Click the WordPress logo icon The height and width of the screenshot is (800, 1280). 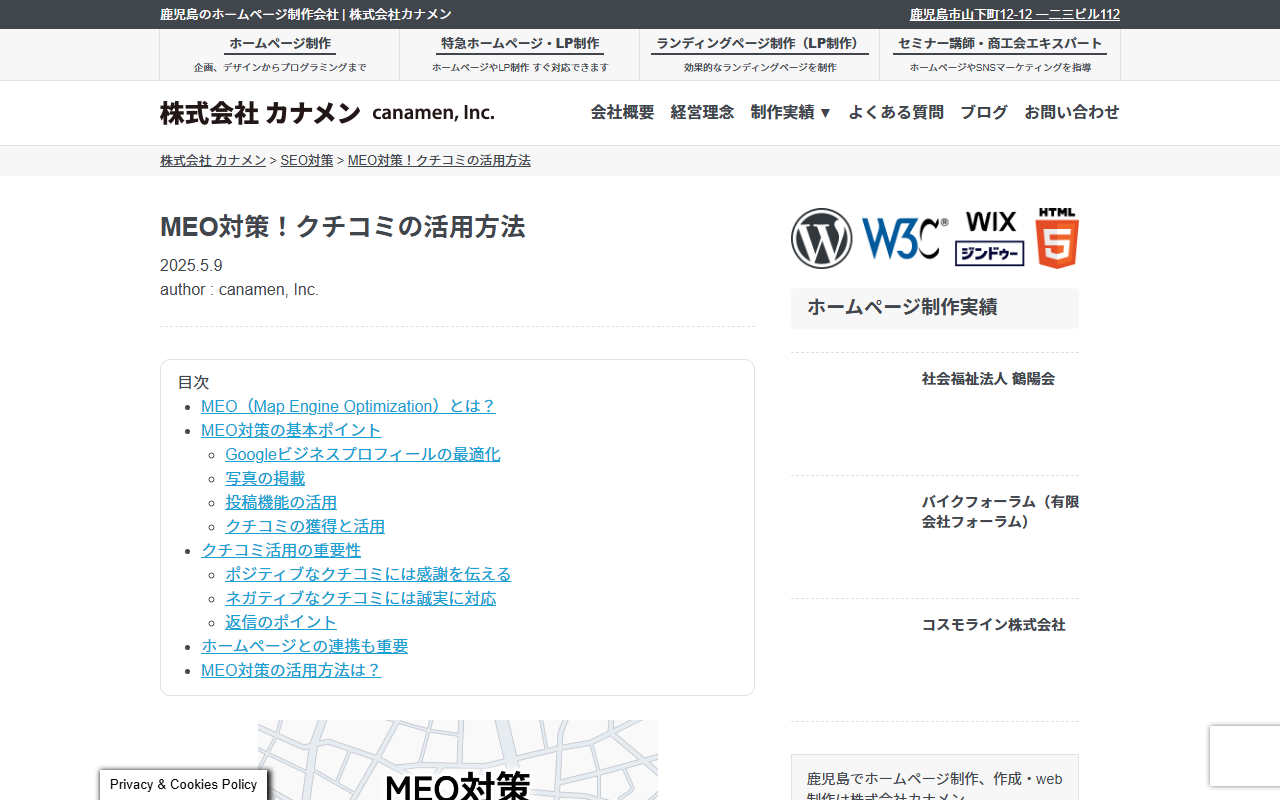point(821,238)
